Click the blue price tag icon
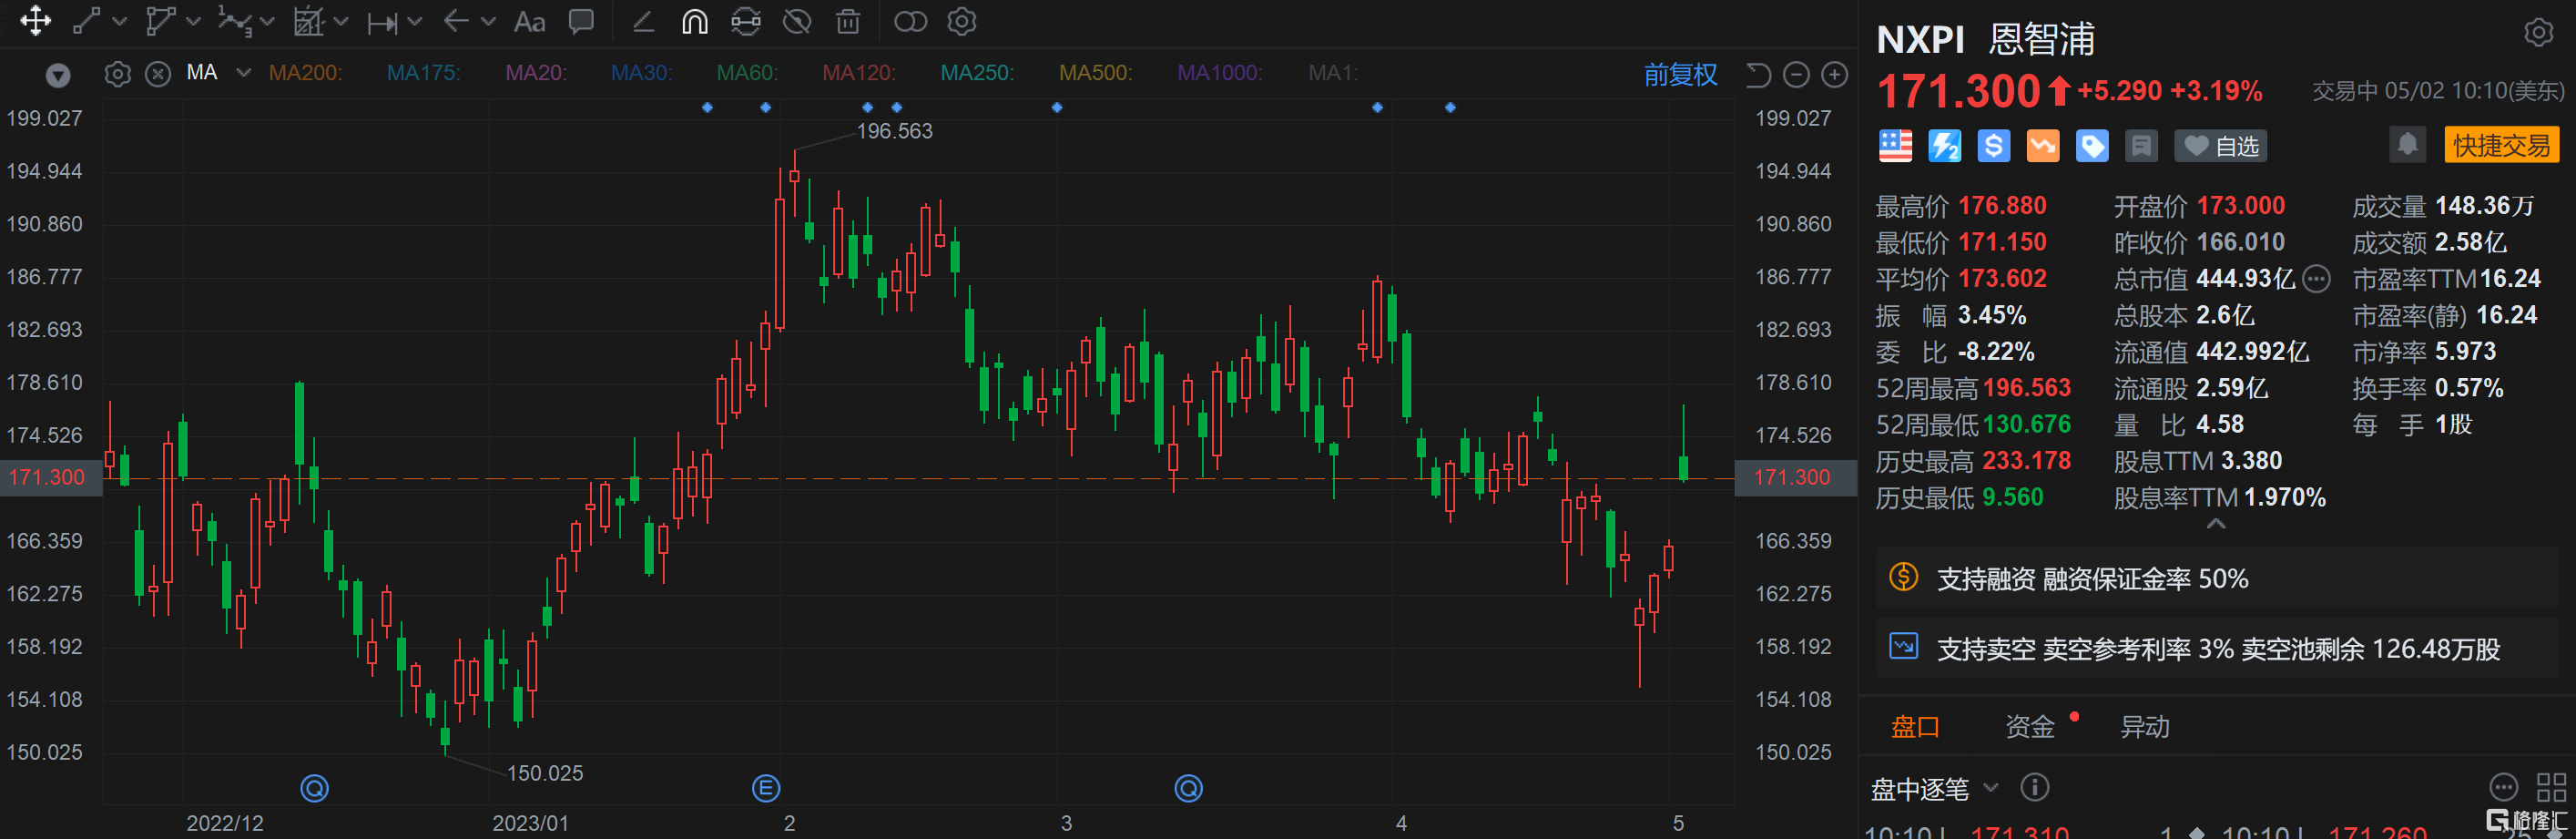 coord(2092,146)
